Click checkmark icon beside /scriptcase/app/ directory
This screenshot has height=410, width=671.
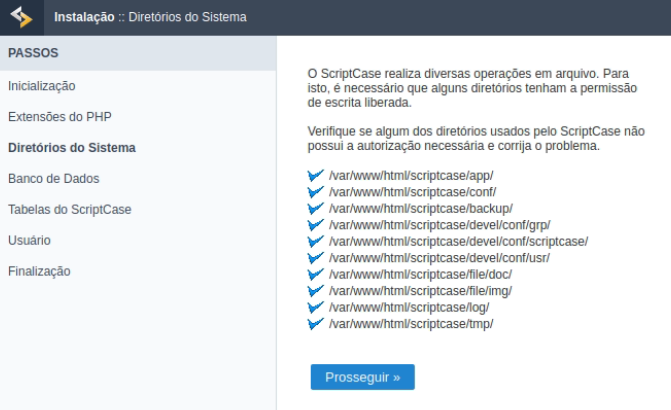[x=316, y=176]
